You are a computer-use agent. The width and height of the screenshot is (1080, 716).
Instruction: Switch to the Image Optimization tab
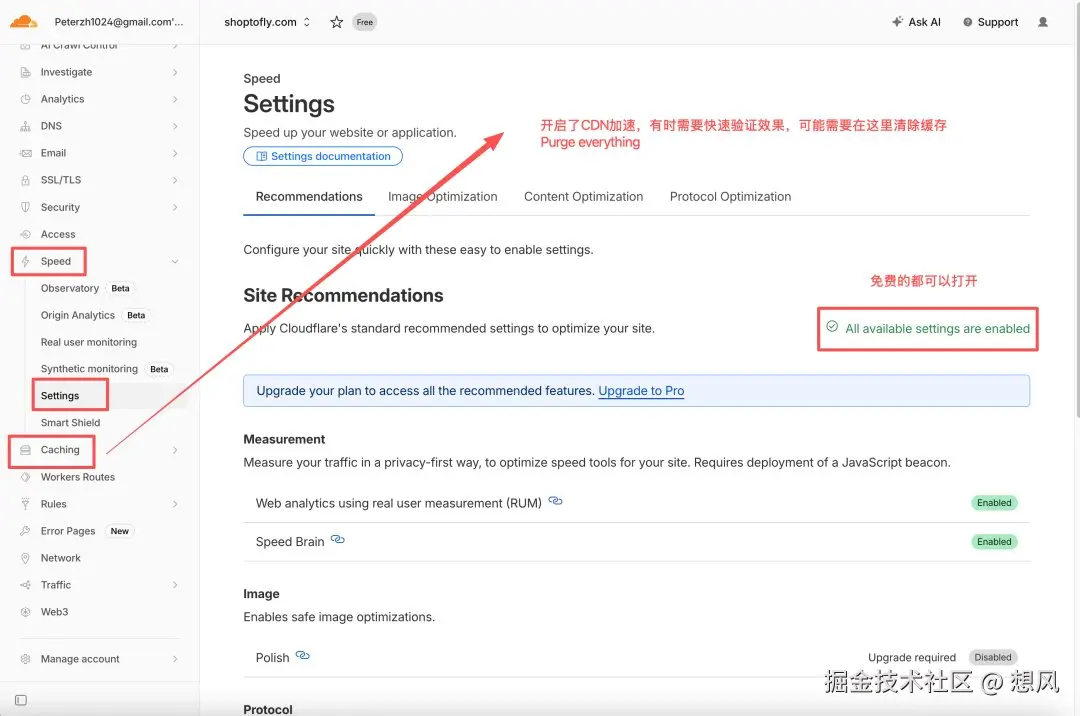point(442,197)
